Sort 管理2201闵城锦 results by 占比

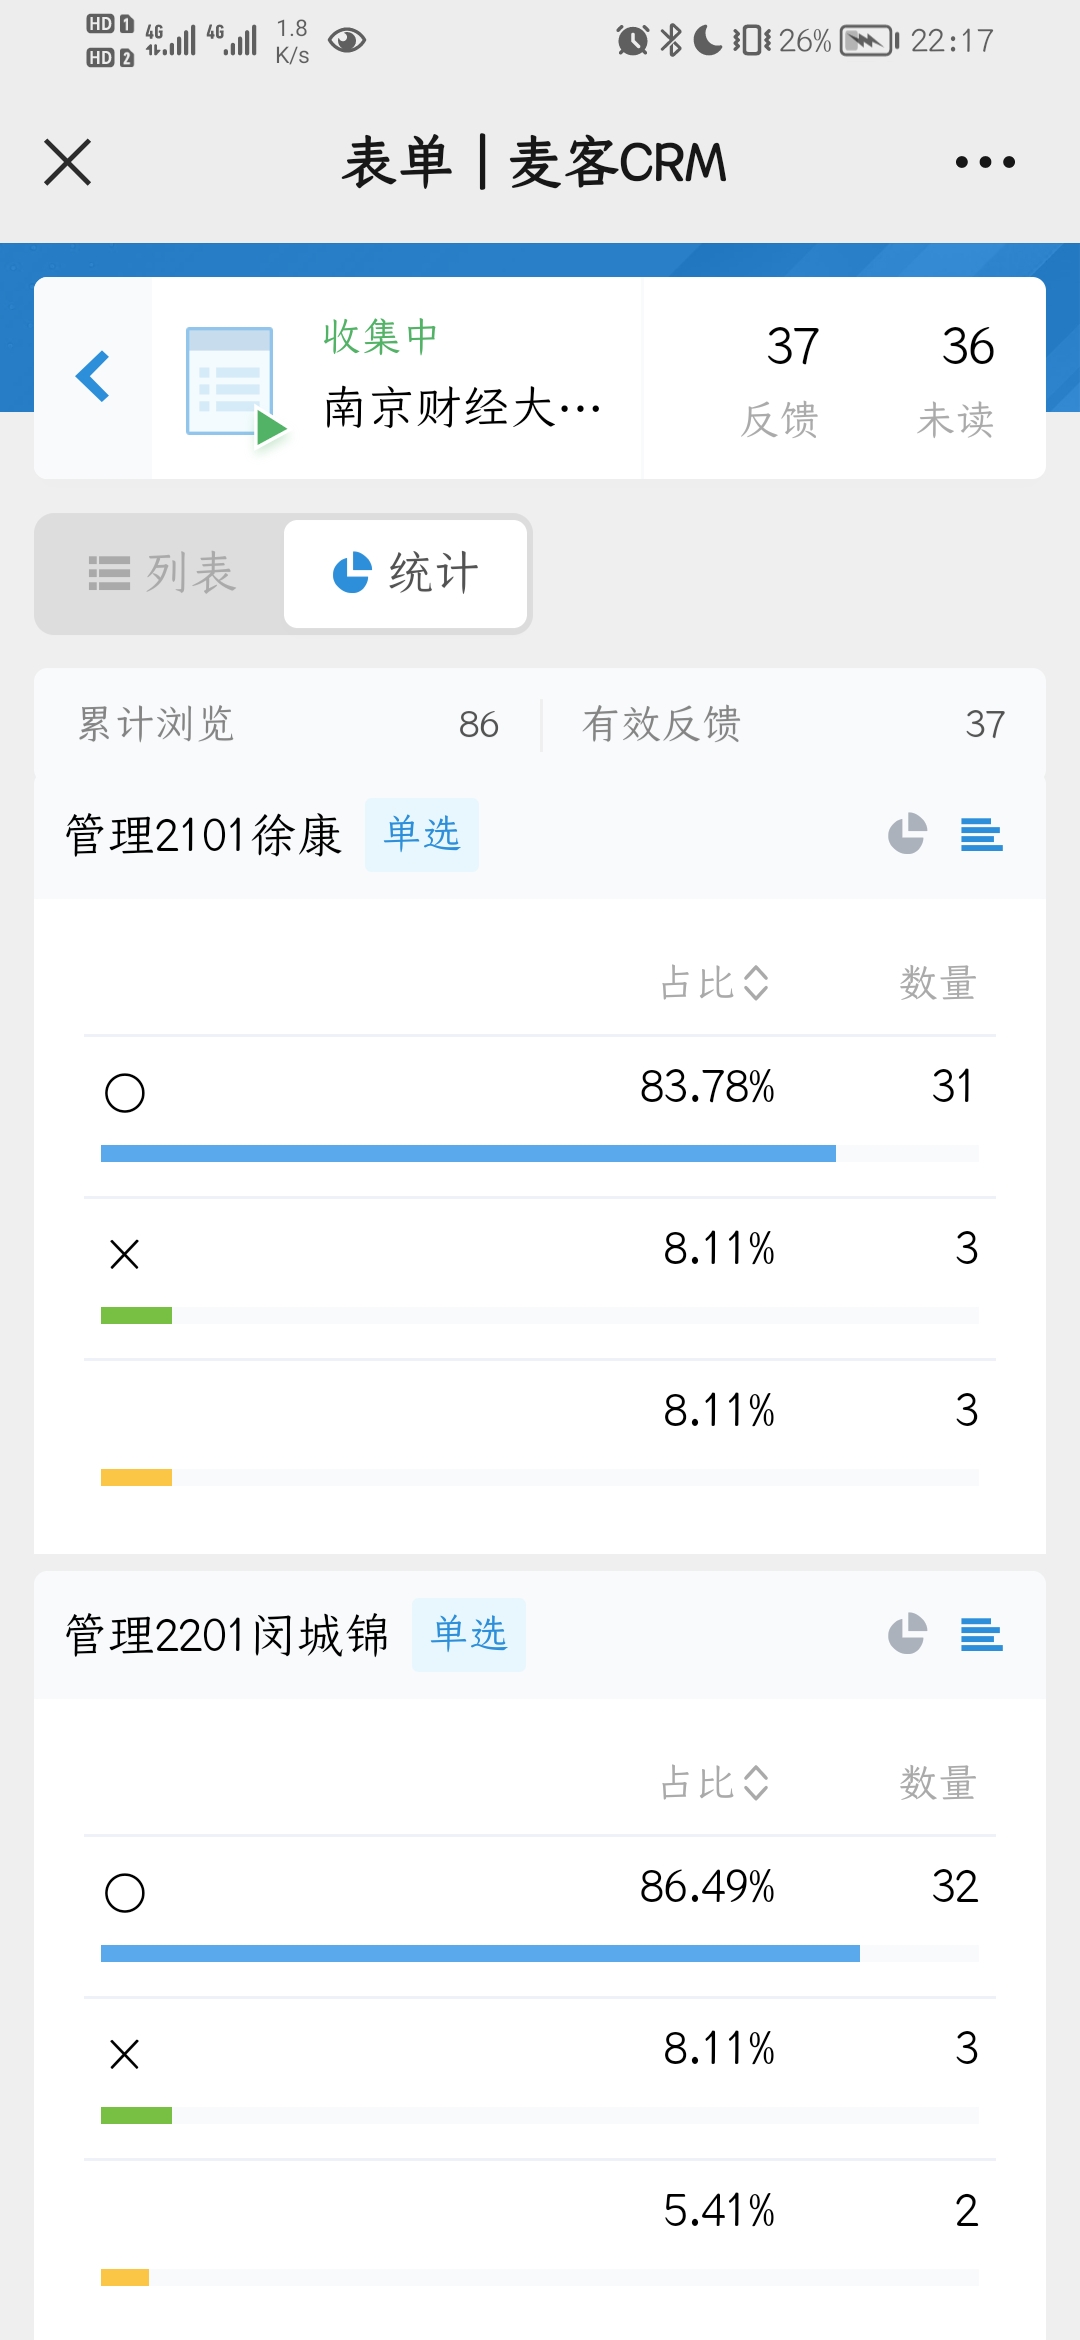[x=715, y=1783]
